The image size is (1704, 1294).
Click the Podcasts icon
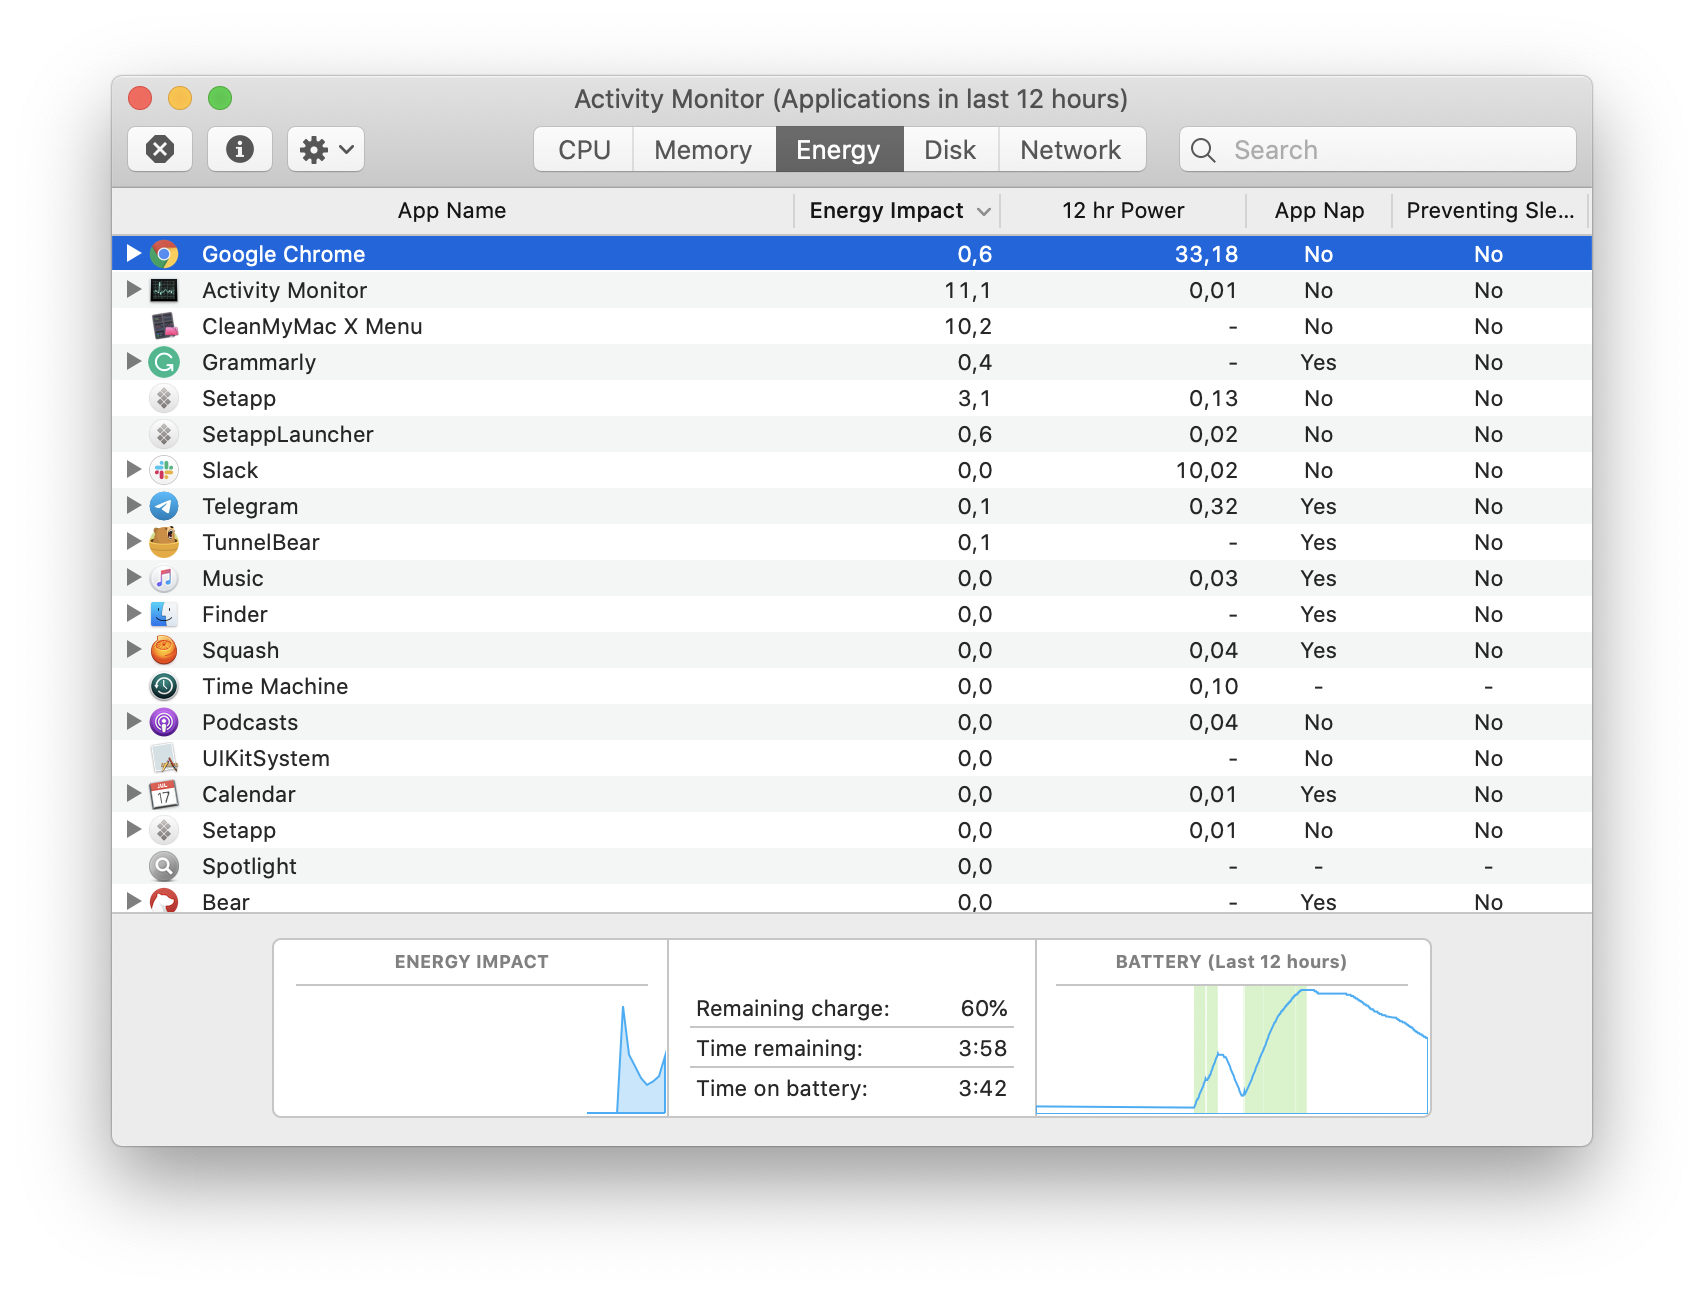[x=163, y=721]
